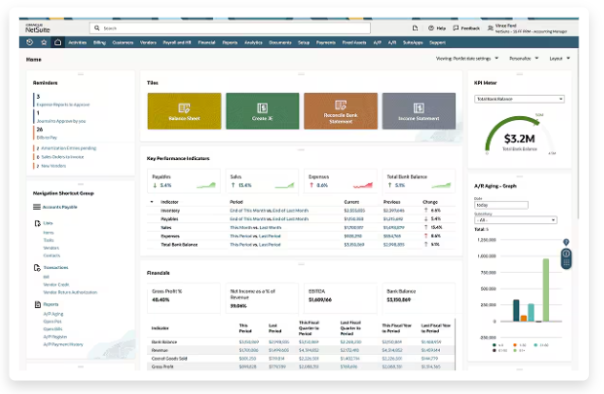Screen dimensions: 604x394
Task: Click the NetSuite logo
Action: (37, 28)
